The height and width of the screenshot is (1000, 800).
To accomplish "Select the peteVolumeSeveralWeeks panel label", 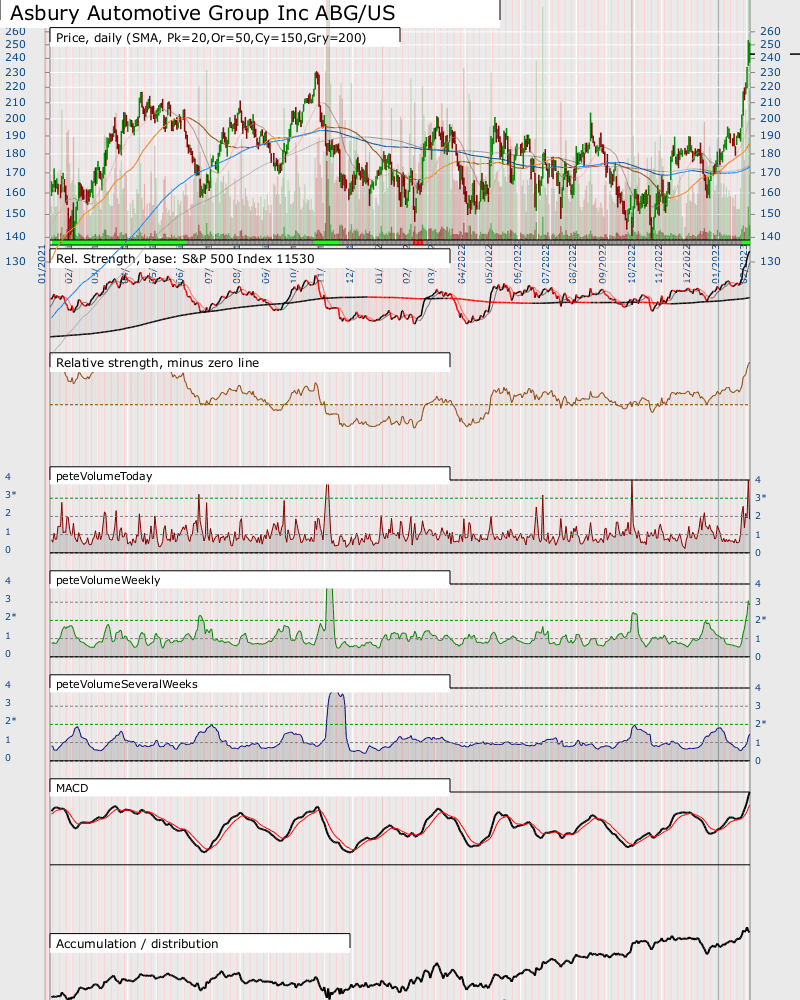I will pos(127,684).
